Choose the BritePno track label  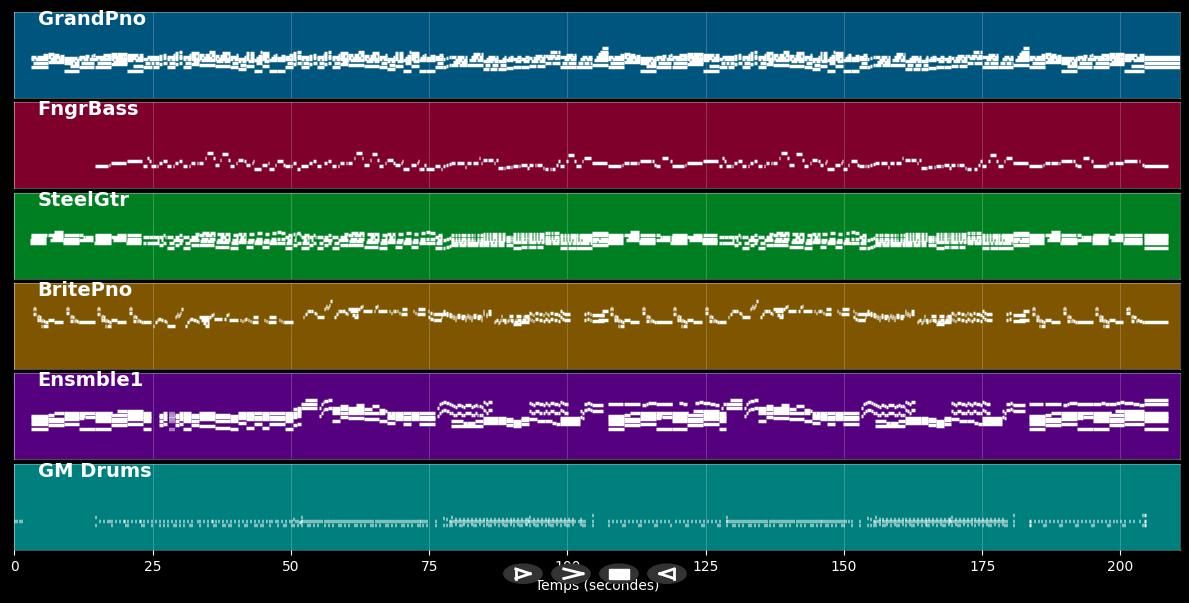tap(85, 290)
